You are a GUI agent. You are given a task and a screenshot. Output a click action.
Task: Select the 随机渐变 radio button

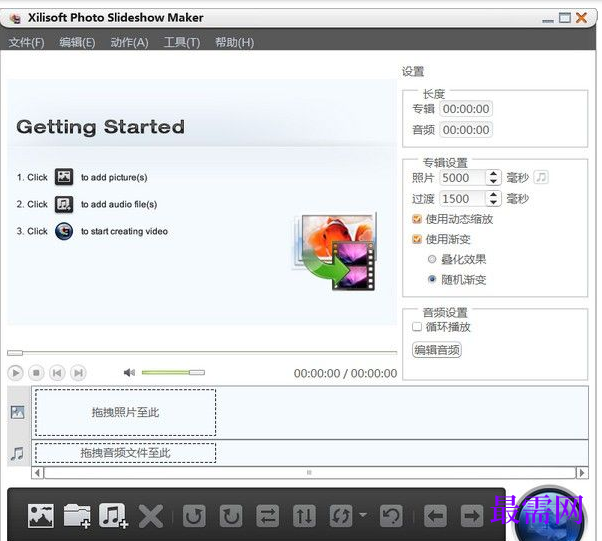click(432, 279)
